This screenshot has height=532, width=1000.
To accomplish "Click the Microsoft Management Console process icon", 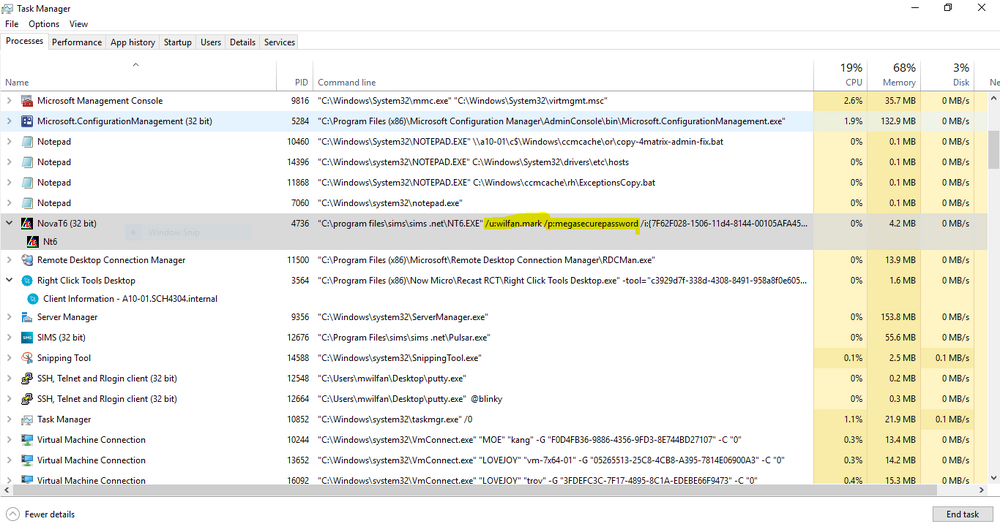I will [27, 101].
